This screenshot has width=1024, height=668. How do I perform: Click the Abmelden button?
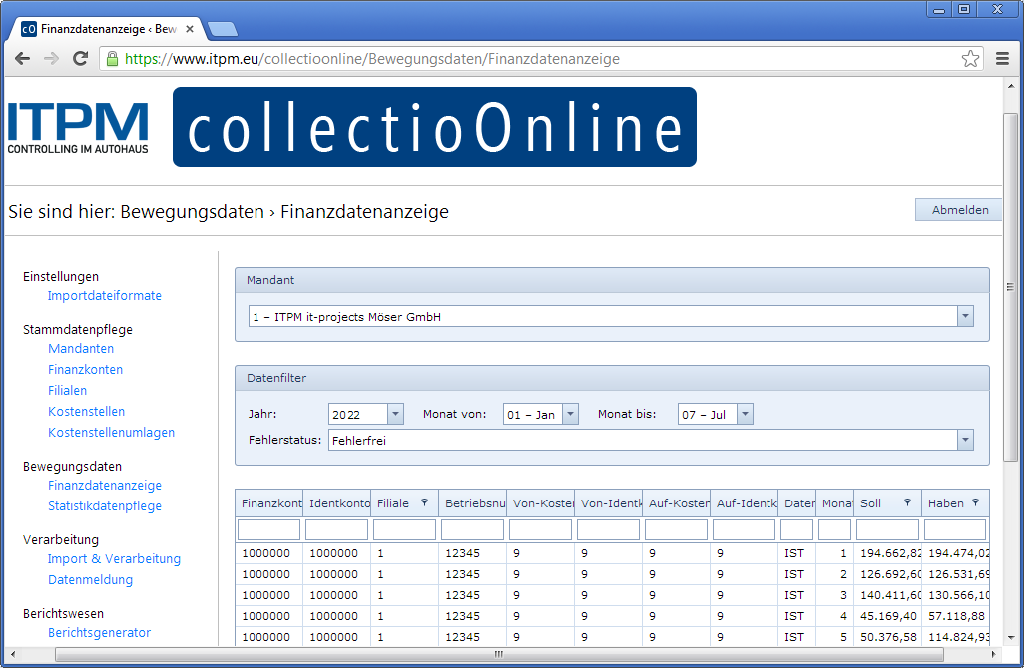(959, 210)
